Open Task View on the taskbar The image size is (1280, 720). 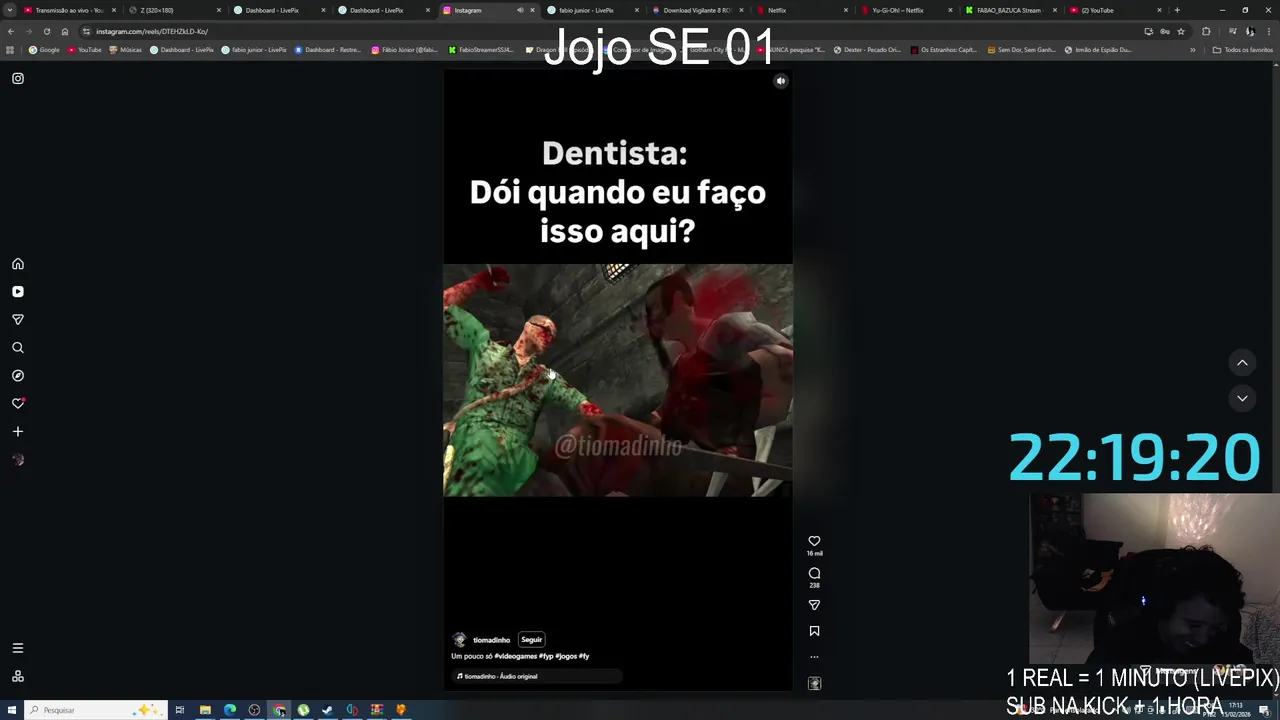180,710
